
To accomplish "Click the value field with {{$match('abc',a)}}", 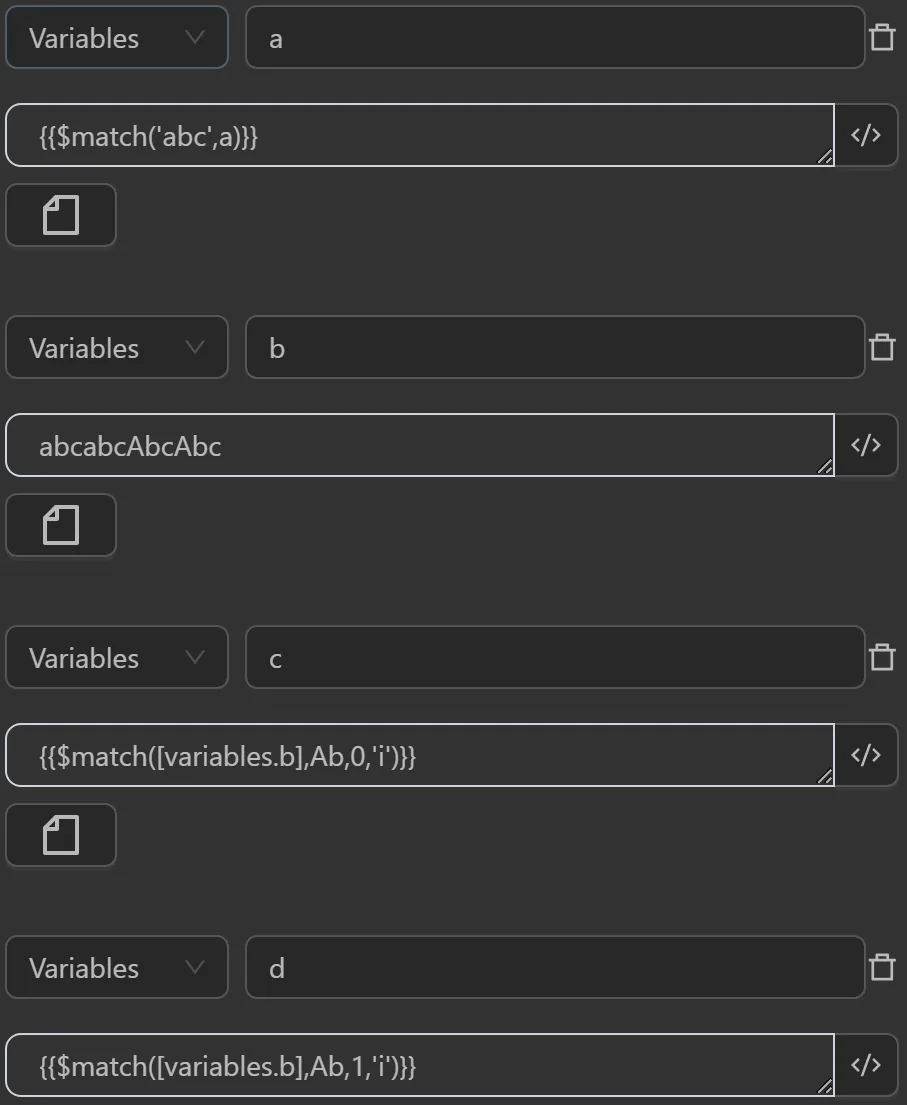I will click(420, 136).
